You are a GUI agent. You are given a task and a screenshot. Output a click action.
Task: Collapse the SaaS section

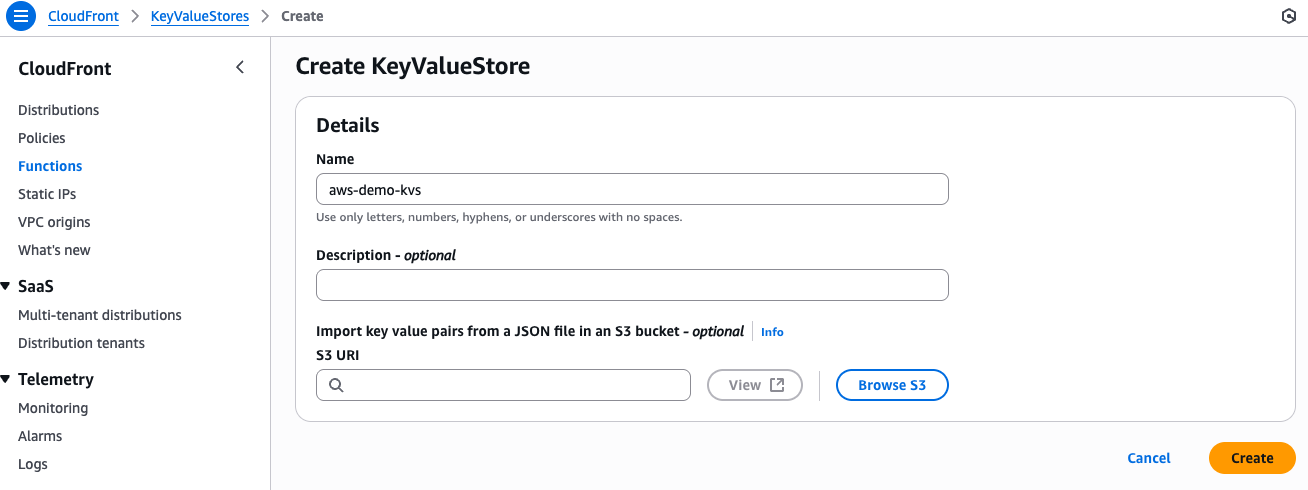click(6, 287)
